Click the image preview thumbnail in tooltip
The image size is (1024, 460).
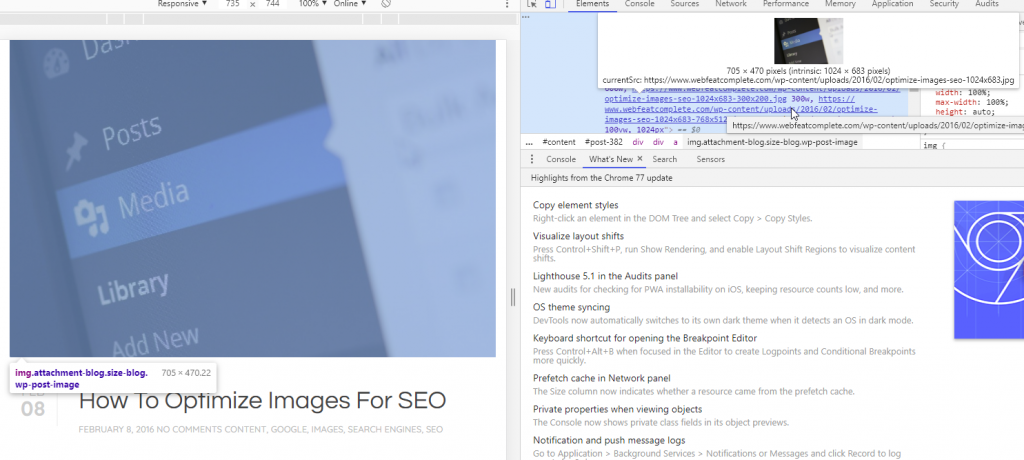[808, 41]
